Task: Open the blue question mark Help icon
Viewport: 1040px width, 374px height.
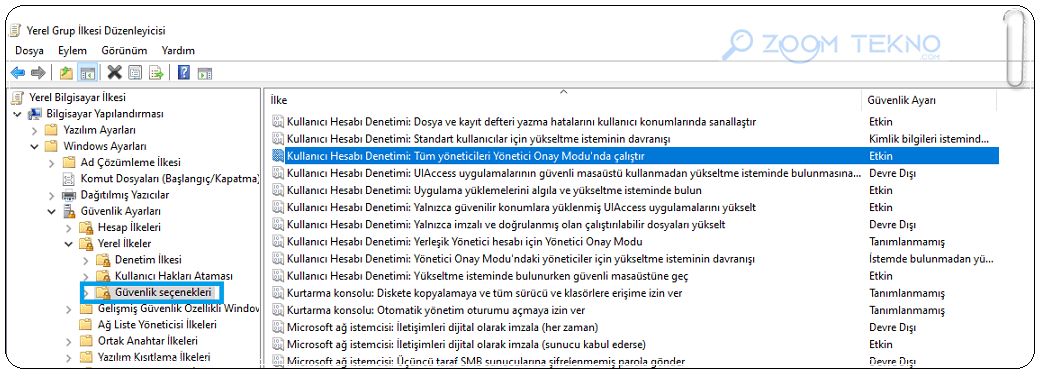Action: tap(184, 72)
